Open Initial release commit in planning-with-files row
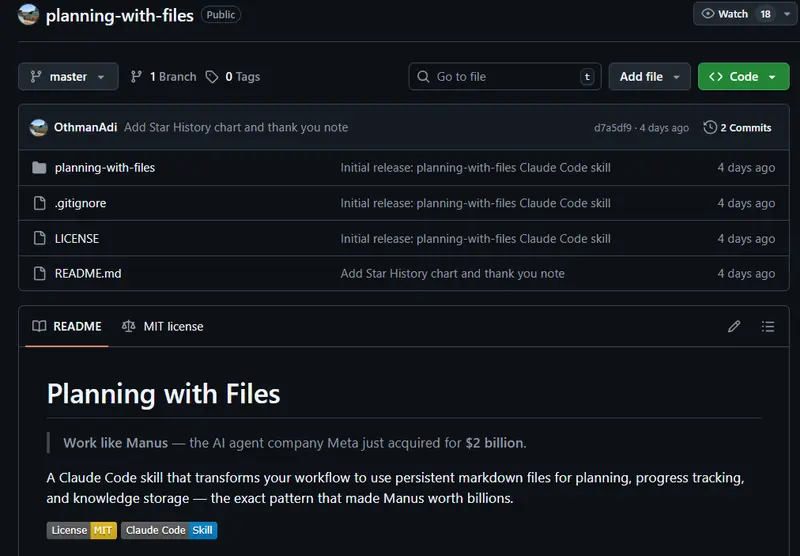Image resolution: width=800 pixels, height=556 pixels. tap(476, 168)
